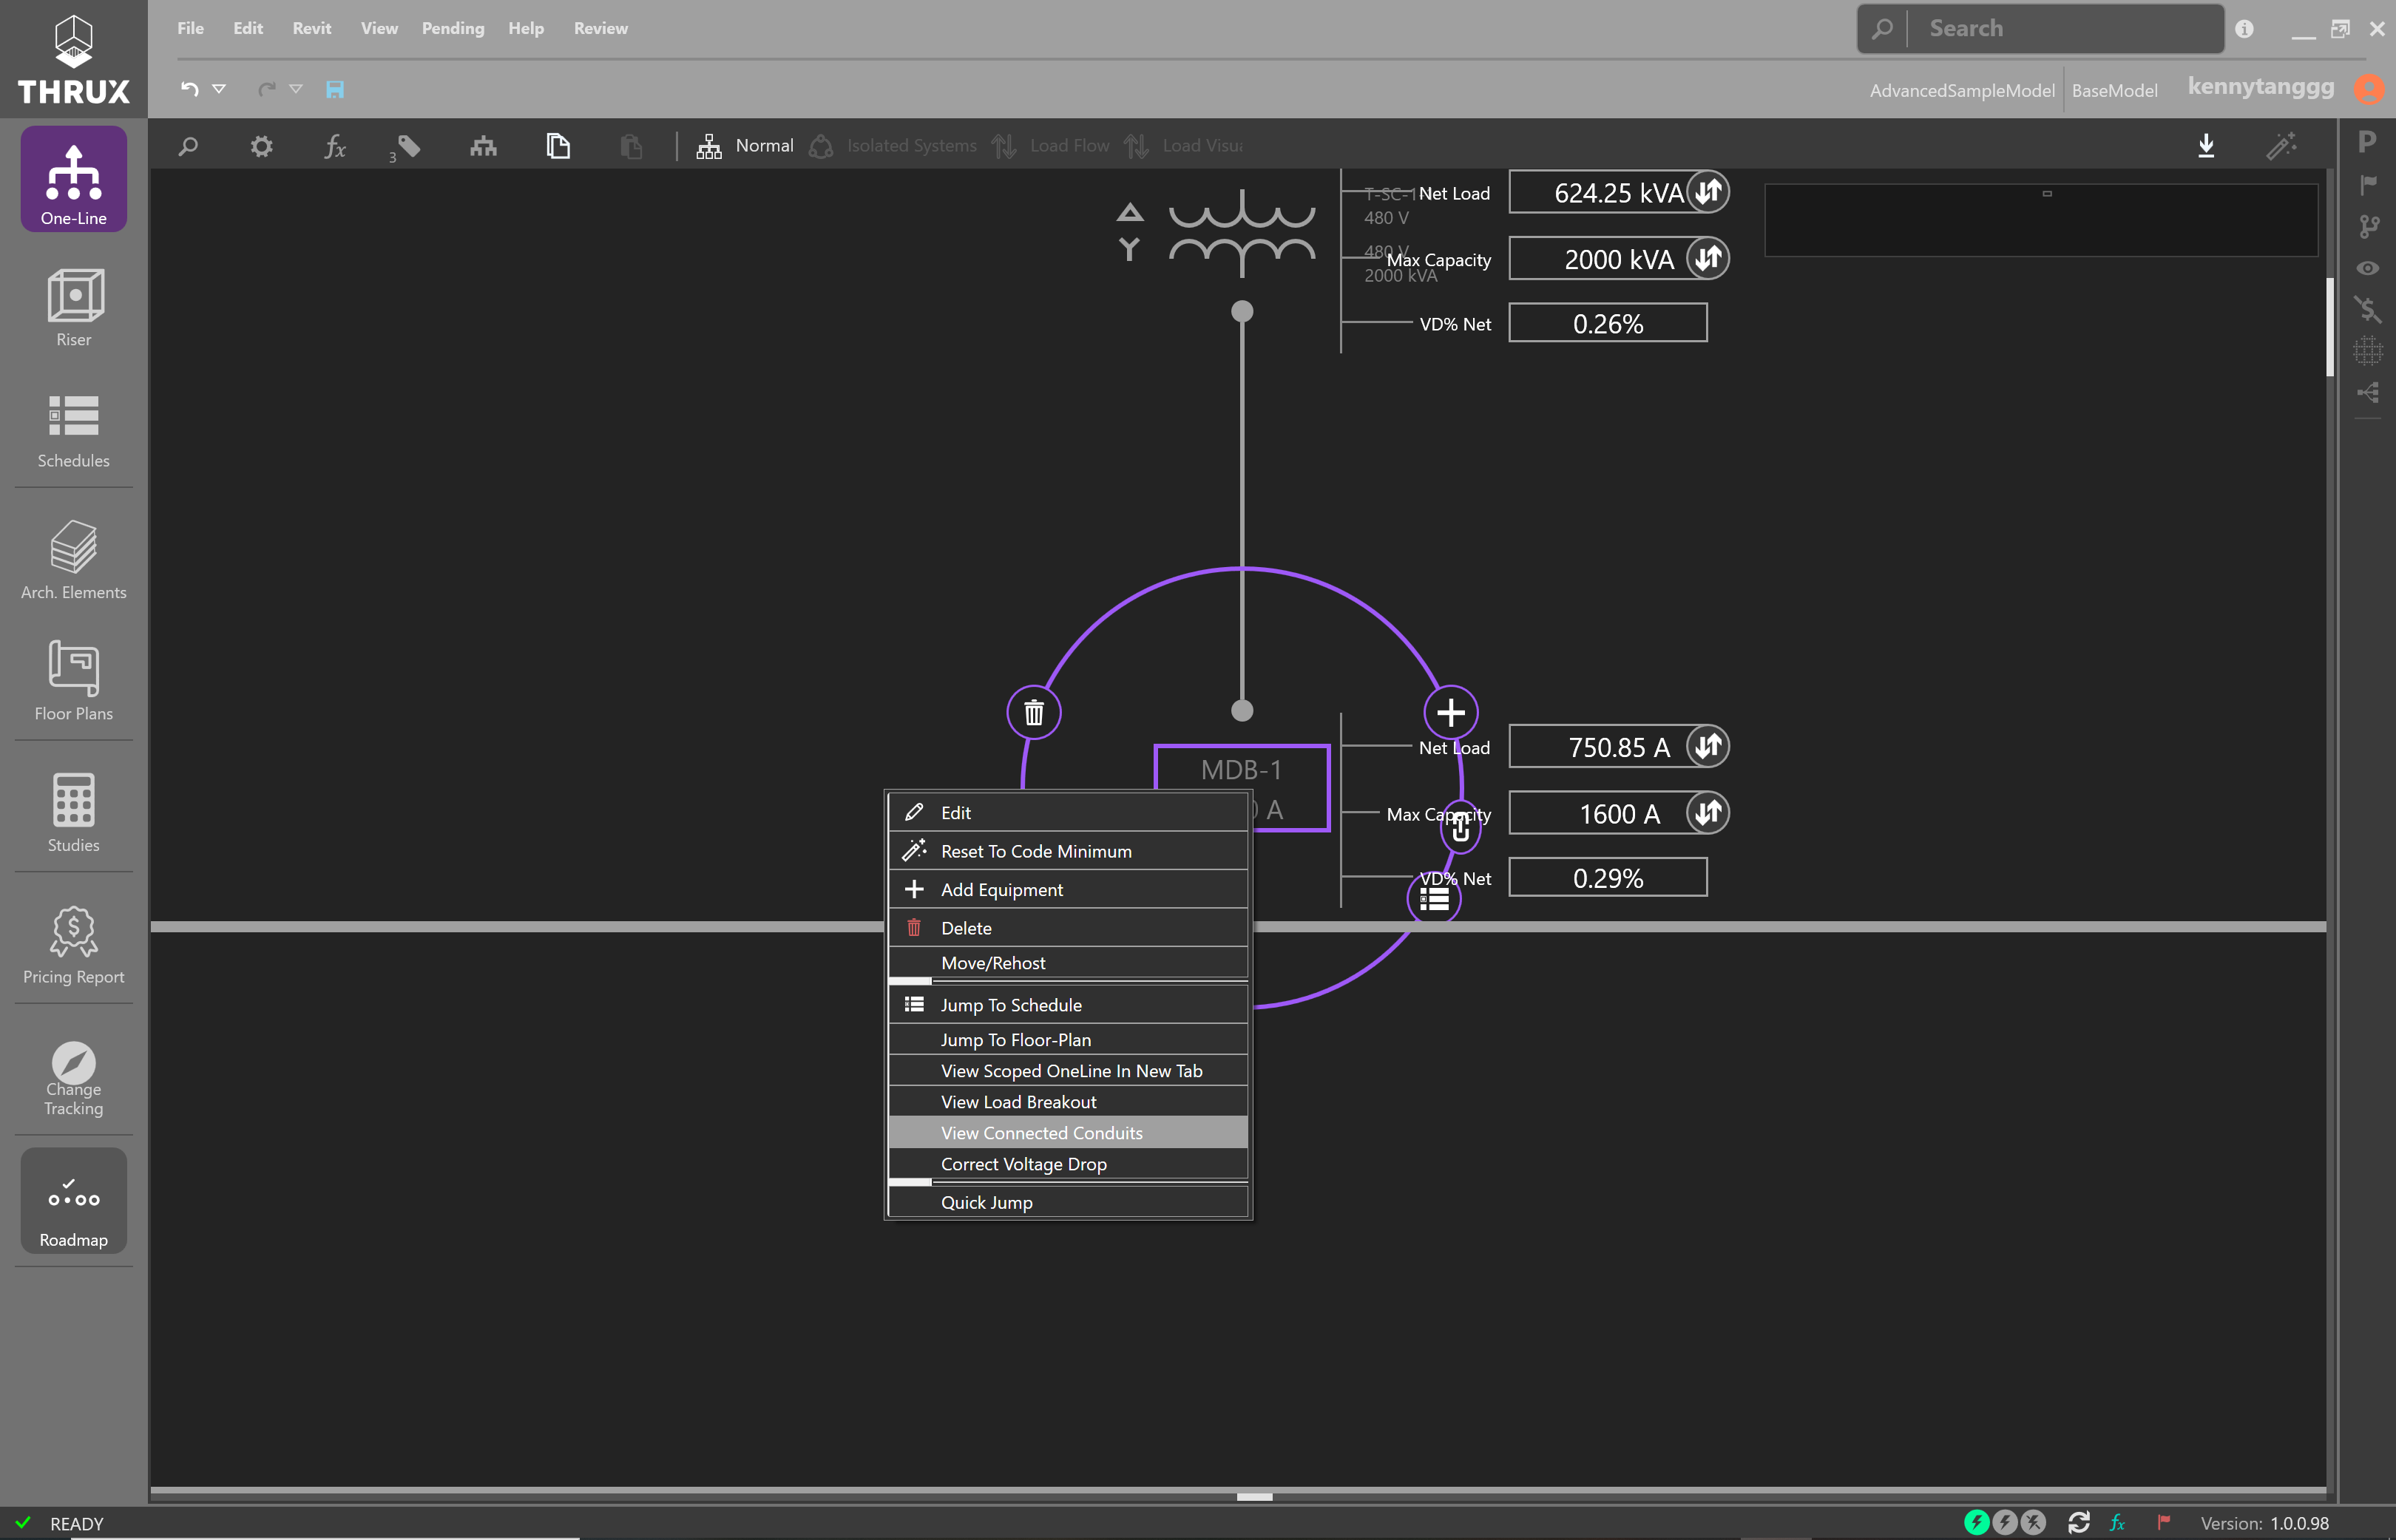
Task: Click the schedule list circle on MDB-1 ring
Action: 1434,898
